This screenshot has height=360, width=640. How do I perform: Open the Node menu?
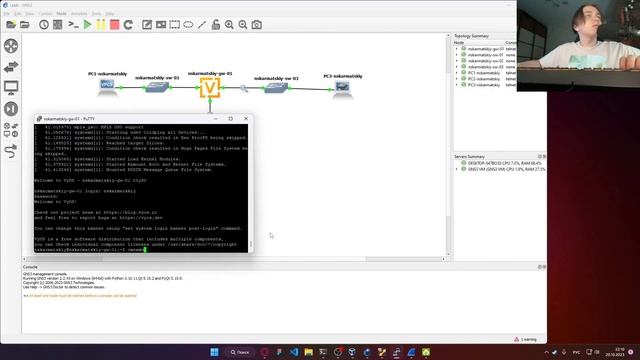tap(61, 13)
